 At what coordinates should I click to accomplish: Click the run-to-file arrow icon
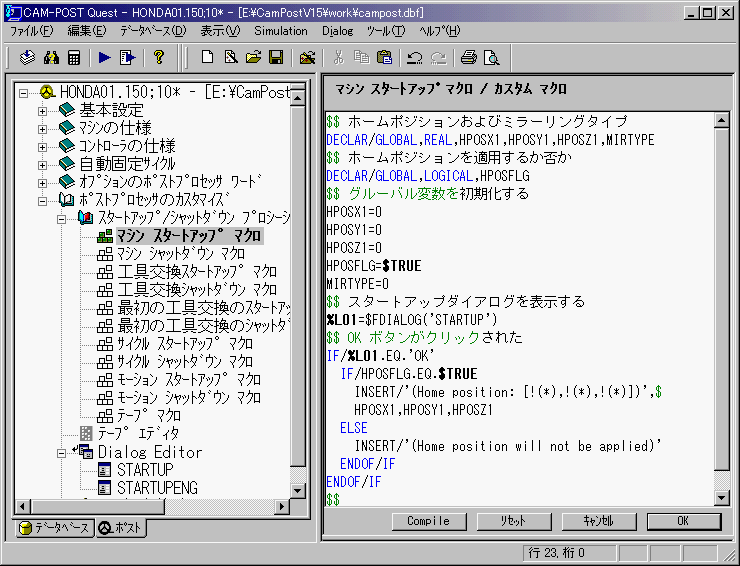127,58
